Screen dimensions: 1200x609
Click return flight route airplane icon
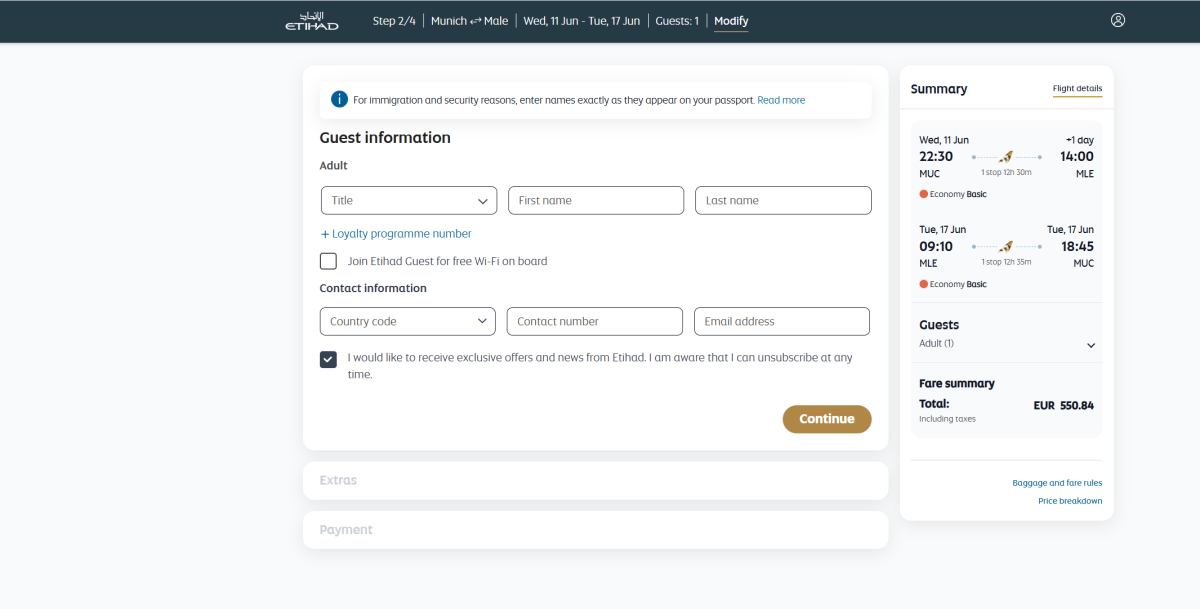pyautogui.click(x=1006, y=246)
